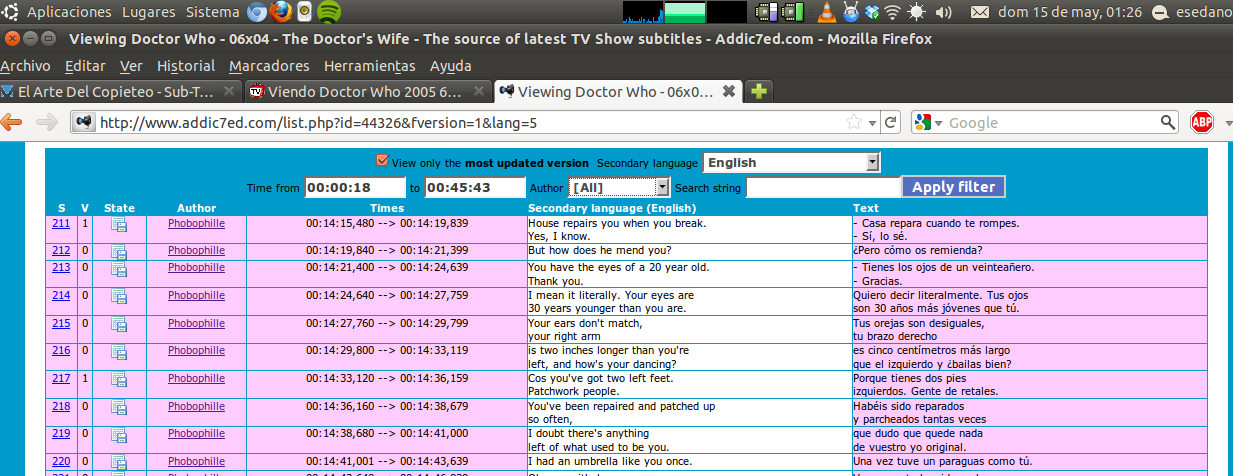Bookmark this page with the star
This screenshot has height=476, width=1233.
coord(853,122)
